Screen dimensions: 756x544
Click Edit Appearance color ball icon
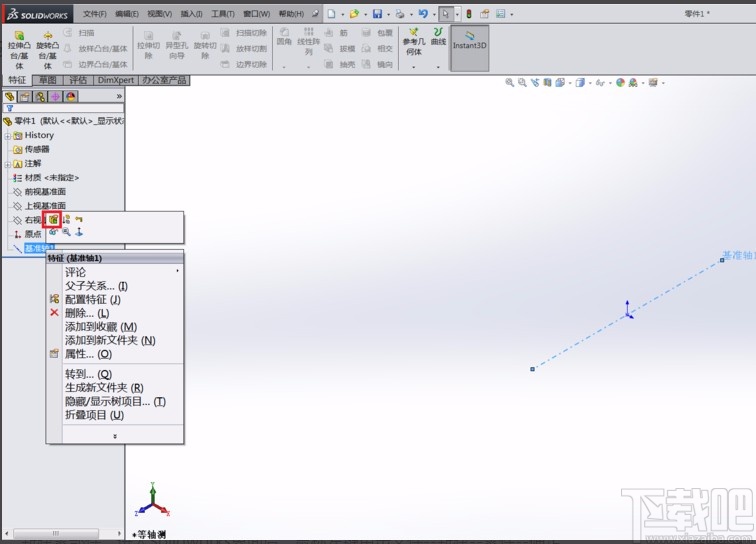(621, 83)
